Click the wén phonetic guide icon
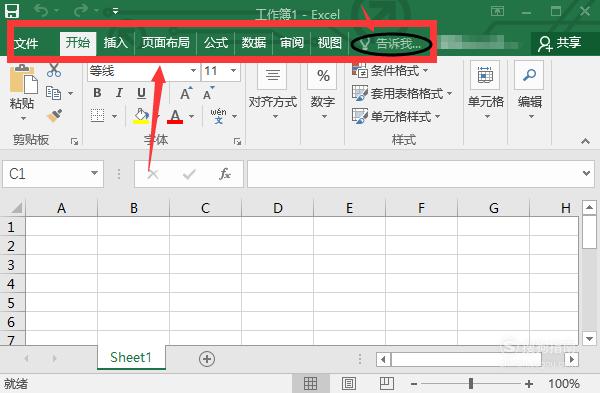 coord(218,116)
